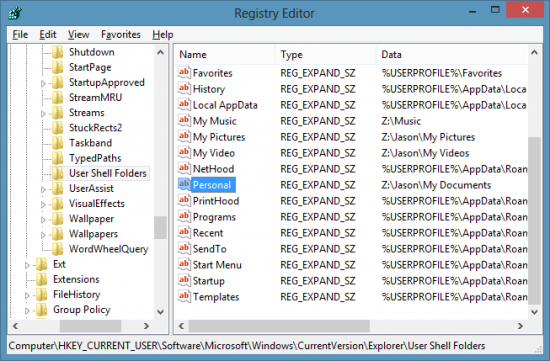
Task: Click the tree pane scroll up arrow
Action: tap(161, 53)
